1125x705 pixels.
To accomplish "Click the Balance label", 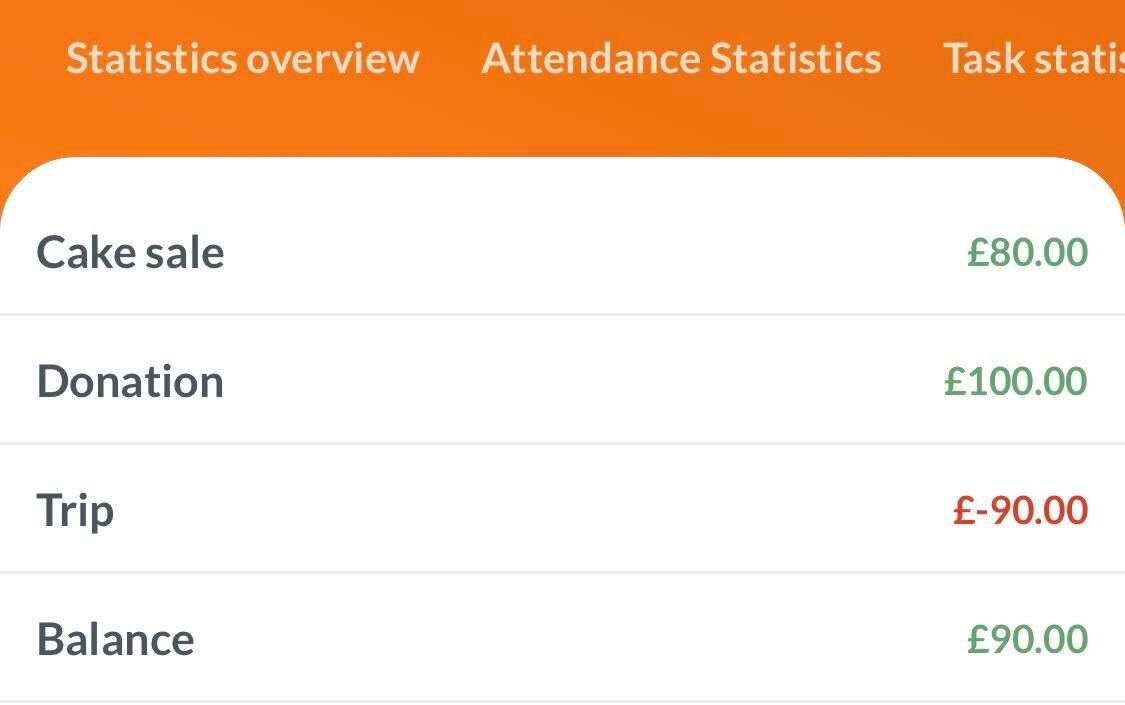I will click(x=115, y=639).
